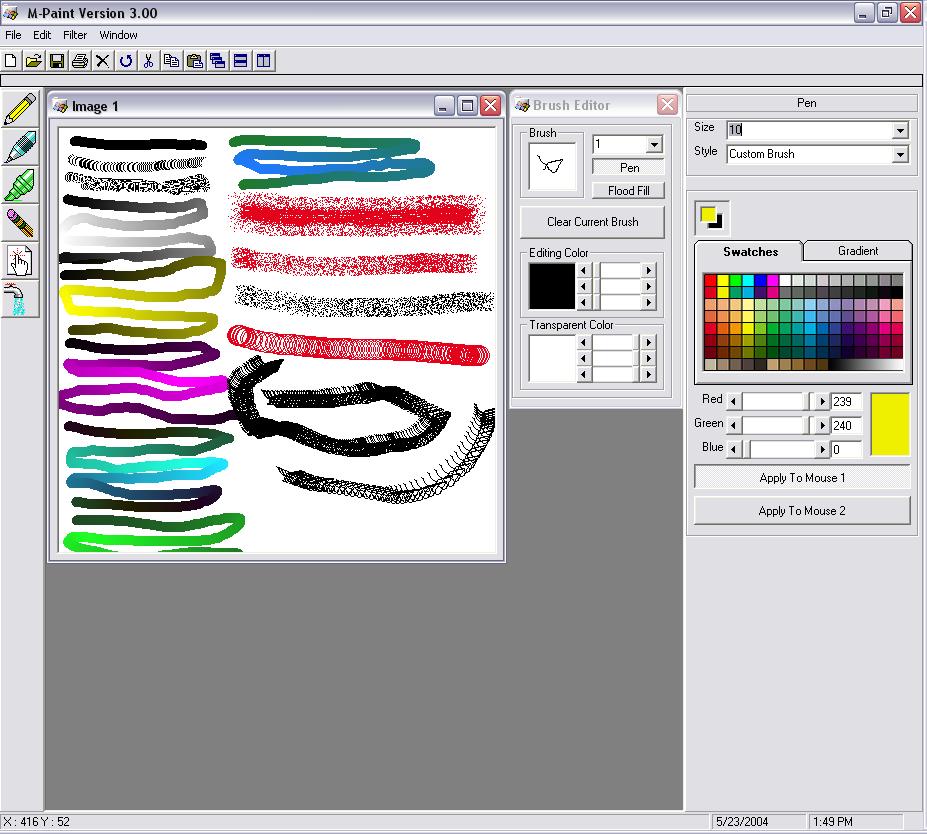Open the Brush number dropdown
This screenshot has width=927, height=834.
tap(654, 145)
